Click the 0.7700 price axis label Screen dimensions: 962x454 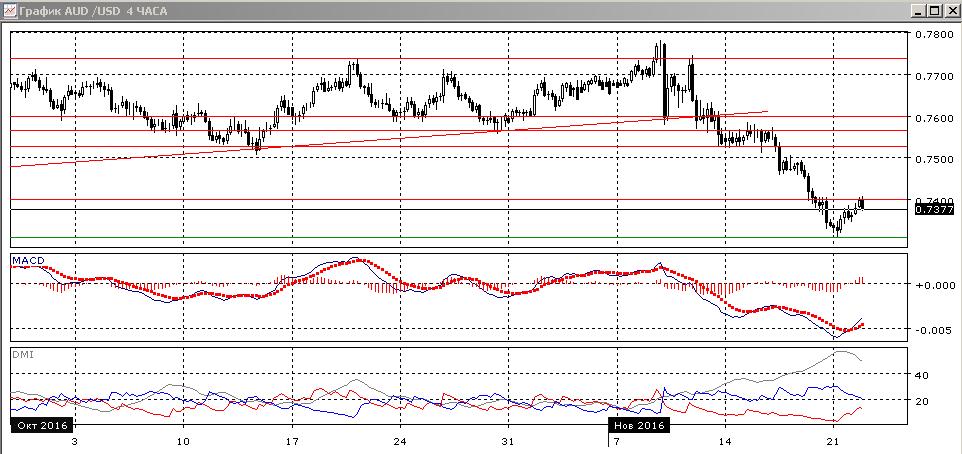point(933,76)
